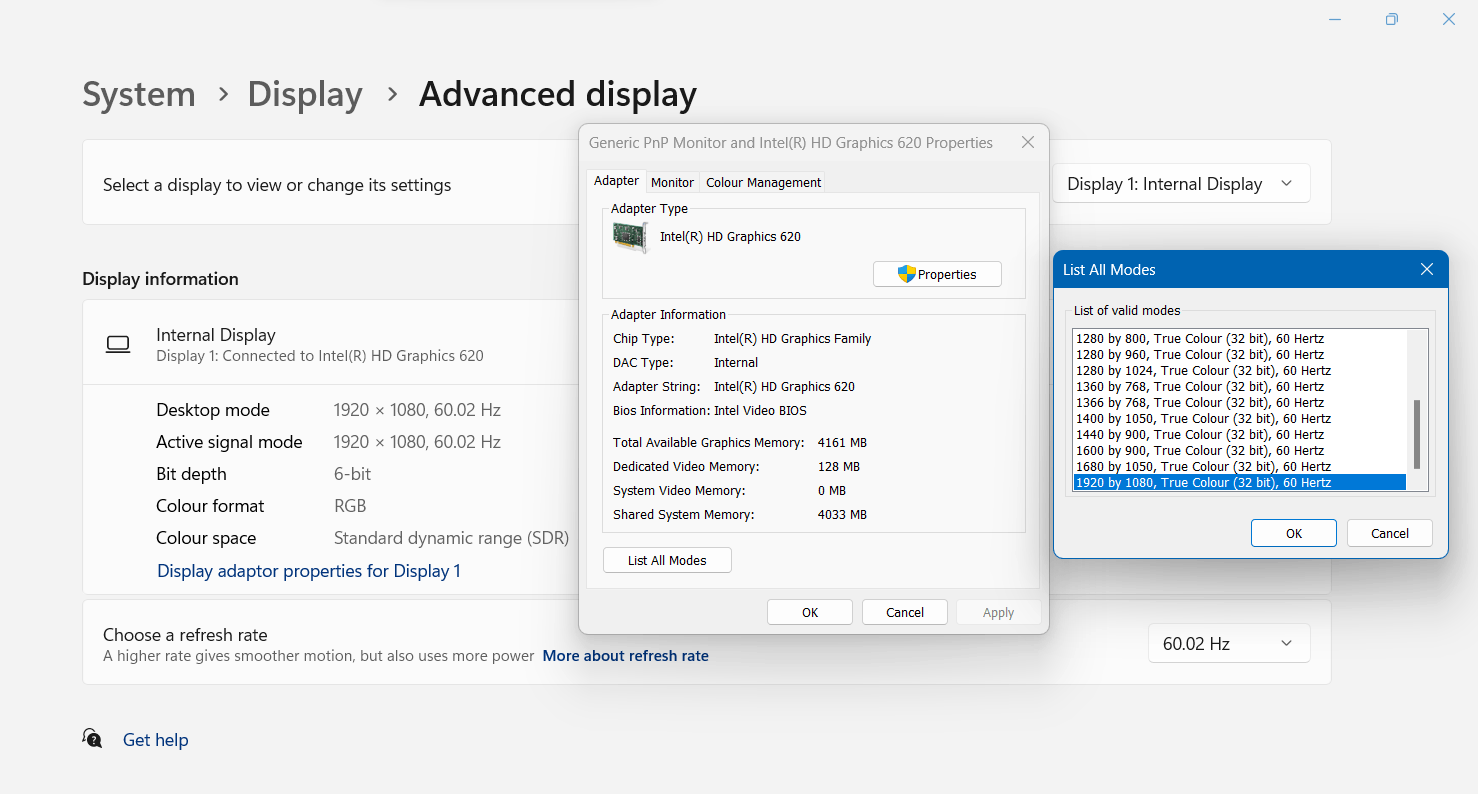Open the Display 1: Internal Display dropdown
The width and height of the screenshot is (1478, 794).
[x=1181, y=184]
